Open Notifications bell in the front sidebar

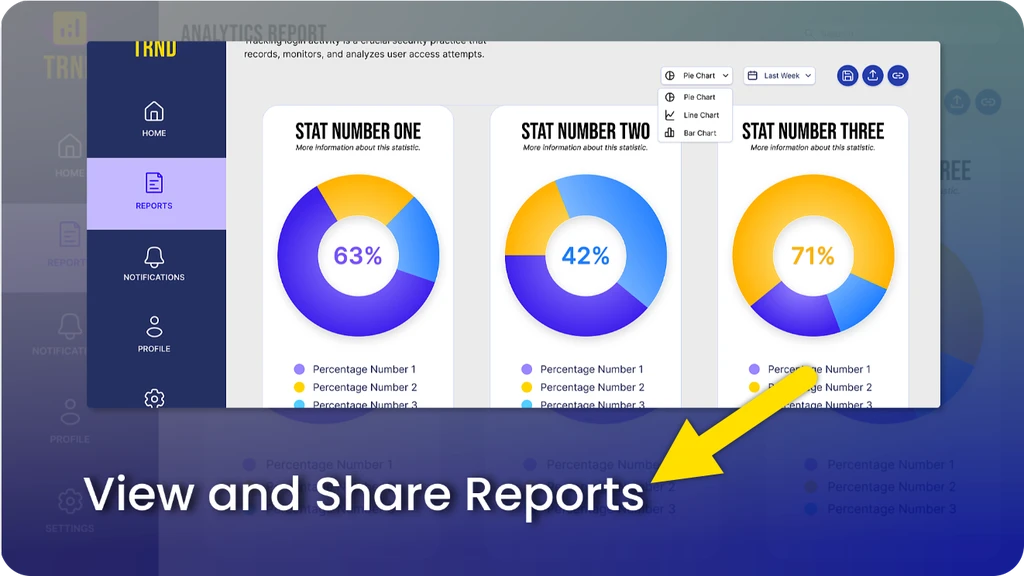[154, 263]
